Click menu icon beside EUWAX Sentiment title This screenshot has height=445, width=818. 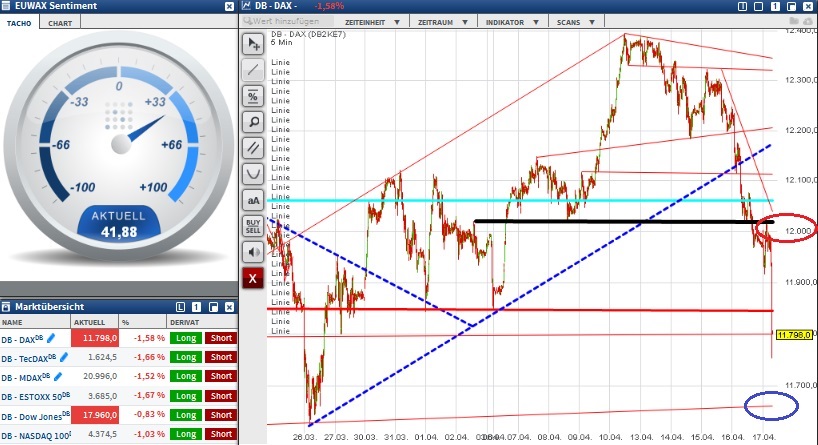[x=6, y=6]
